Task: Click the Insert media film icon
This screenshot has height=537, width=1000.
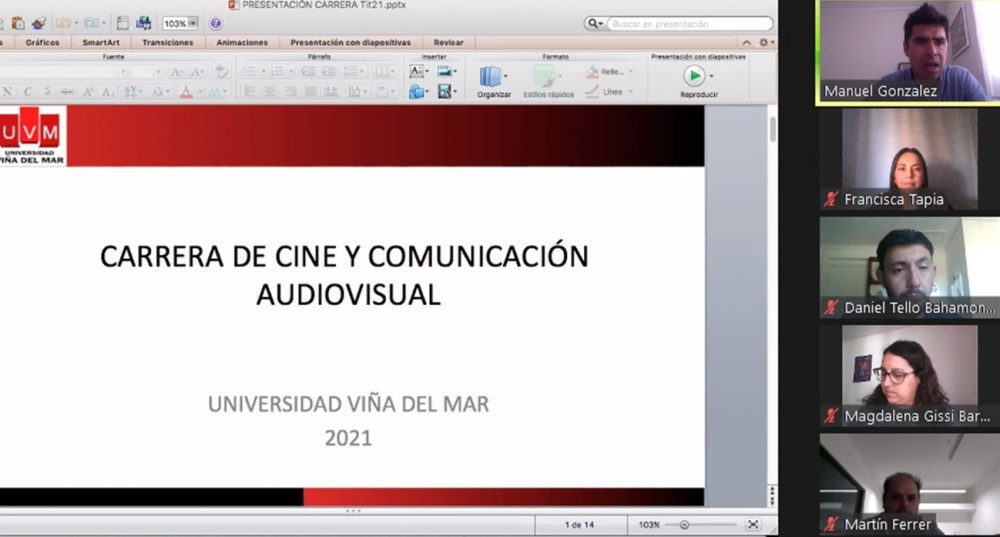Action: 445,91
